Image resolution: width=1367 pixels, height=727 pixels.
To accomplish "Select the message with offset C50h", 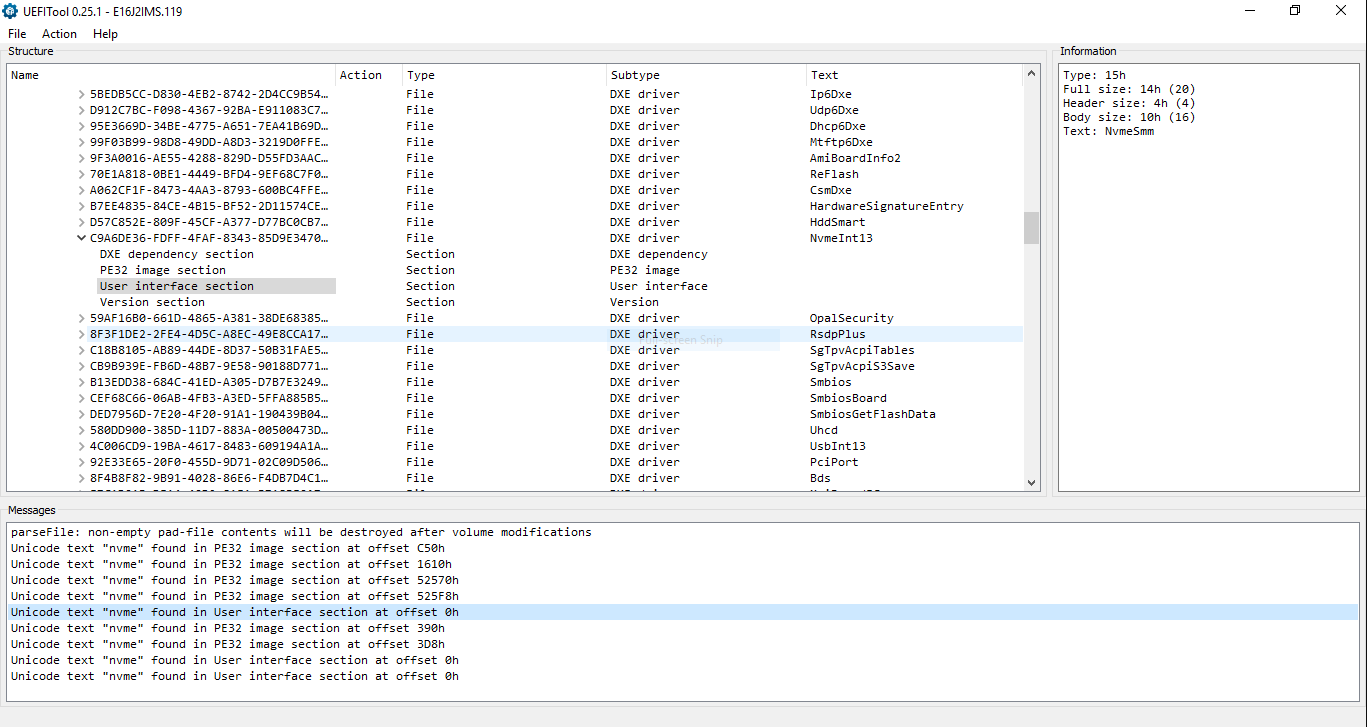I will 683,548.
